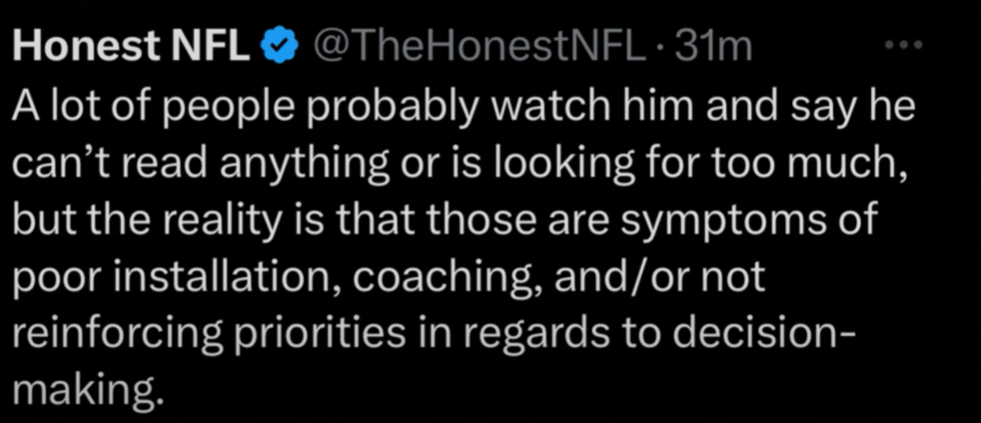981x423 pixels.
Task: Open the 31m timestamp link
Action: [712, 46]
